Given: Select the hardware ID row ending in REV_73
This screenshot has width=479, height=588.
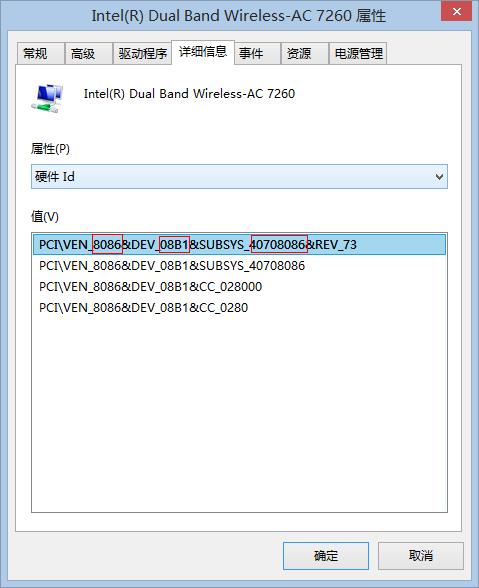Looking at the screenshot, I should tap(239, 244).
